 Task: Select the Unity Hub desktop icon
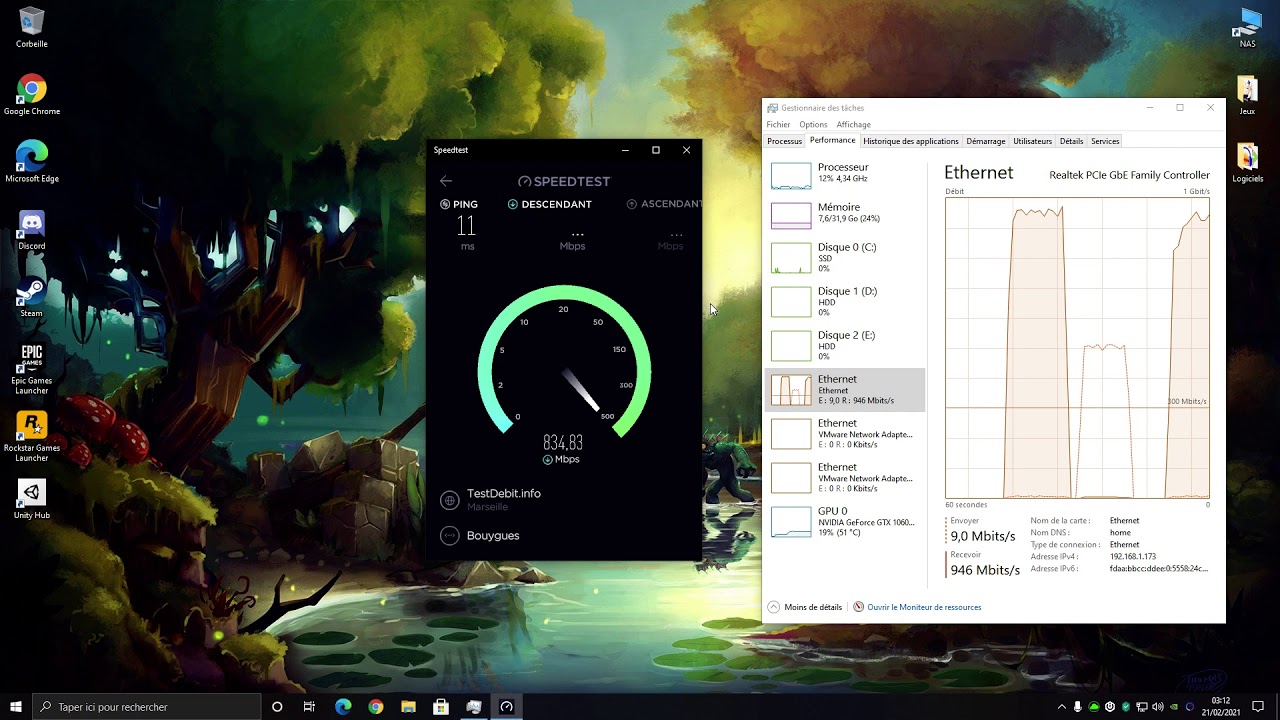(32, 499)
